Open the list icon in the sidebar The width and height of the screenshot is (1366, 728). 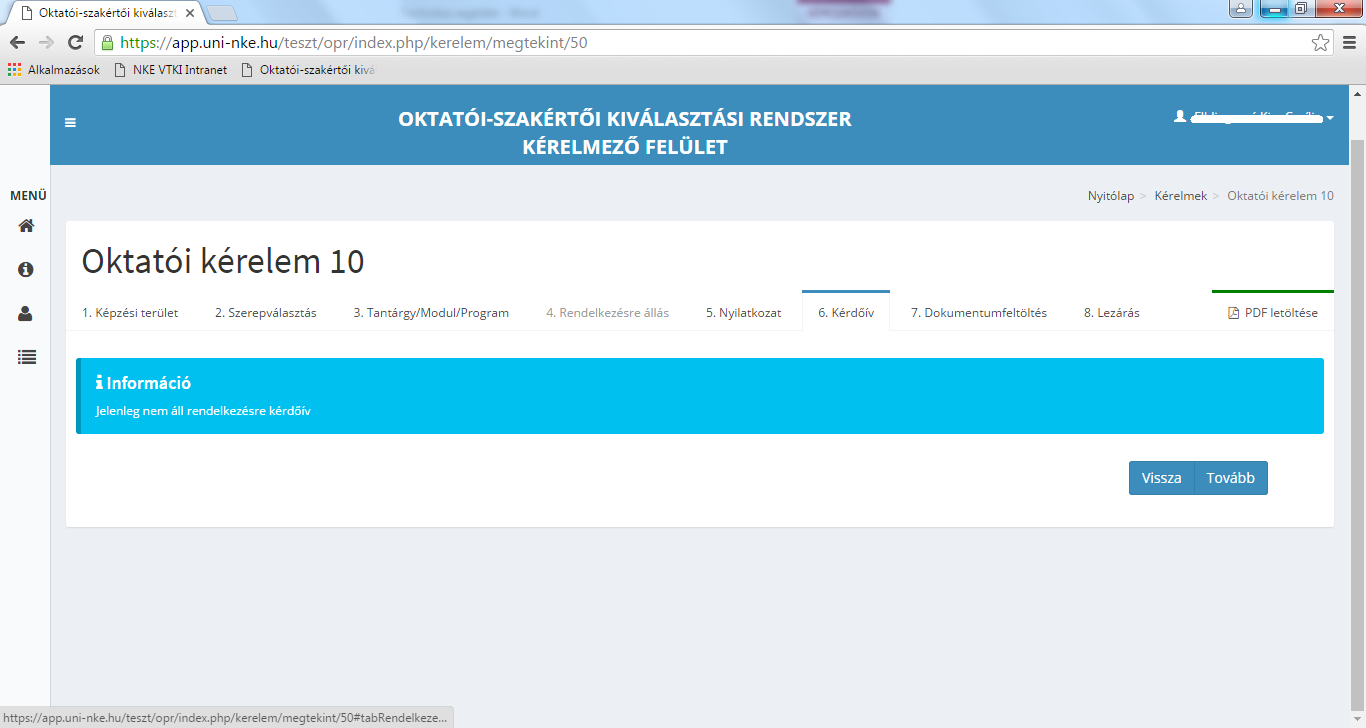click(x=26, y=356)
